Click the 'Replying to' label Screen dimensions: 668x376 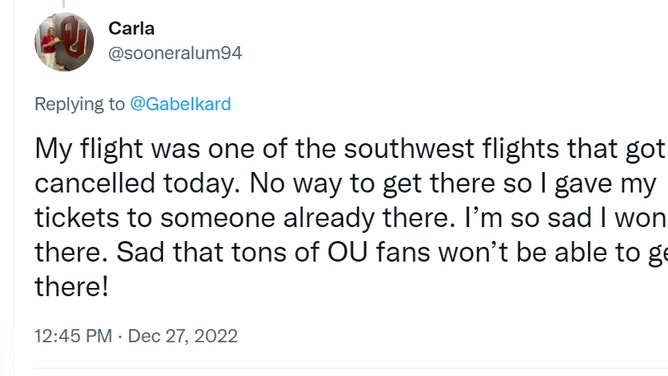(x=80, y=104)
